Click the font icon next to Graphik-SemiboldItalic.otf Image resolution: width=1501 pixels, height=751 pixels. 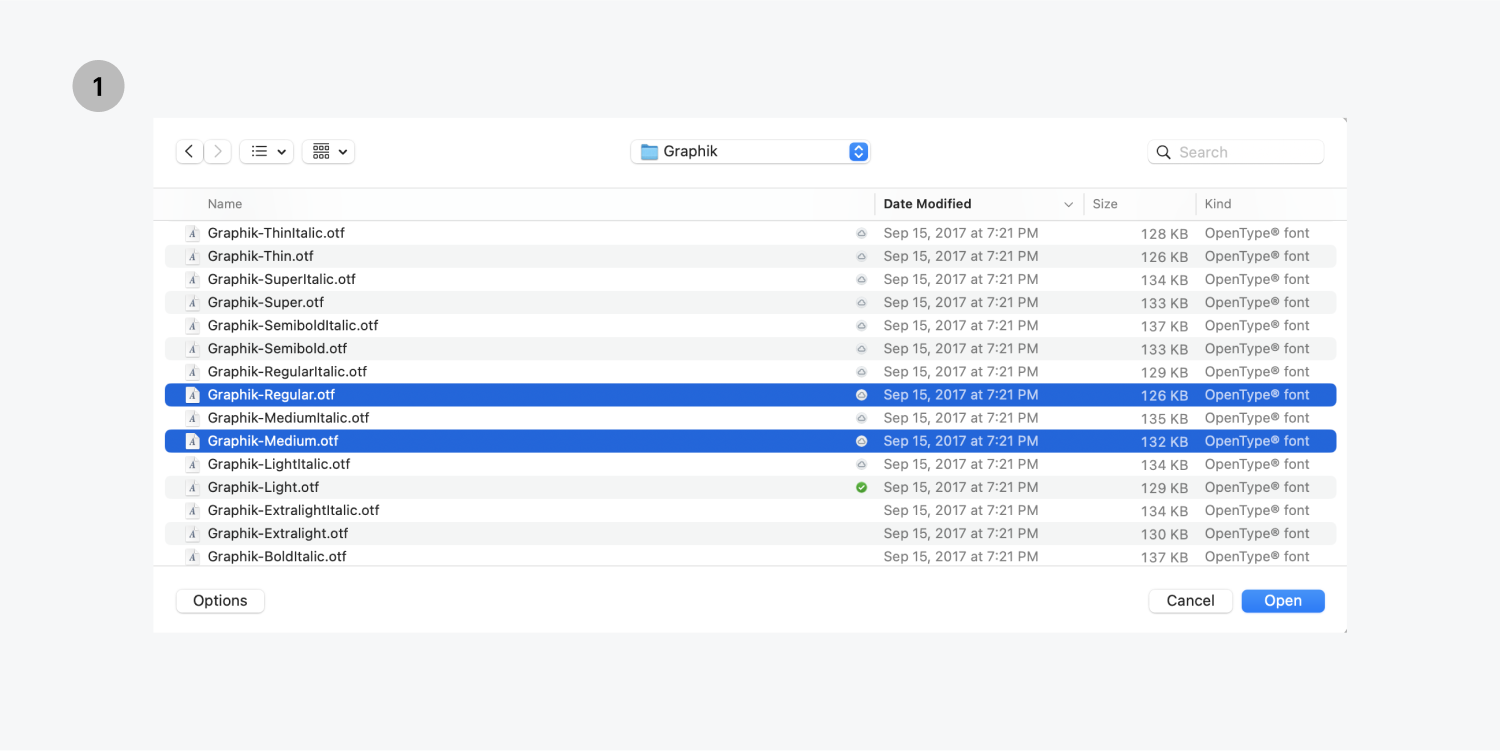(193, 325)
